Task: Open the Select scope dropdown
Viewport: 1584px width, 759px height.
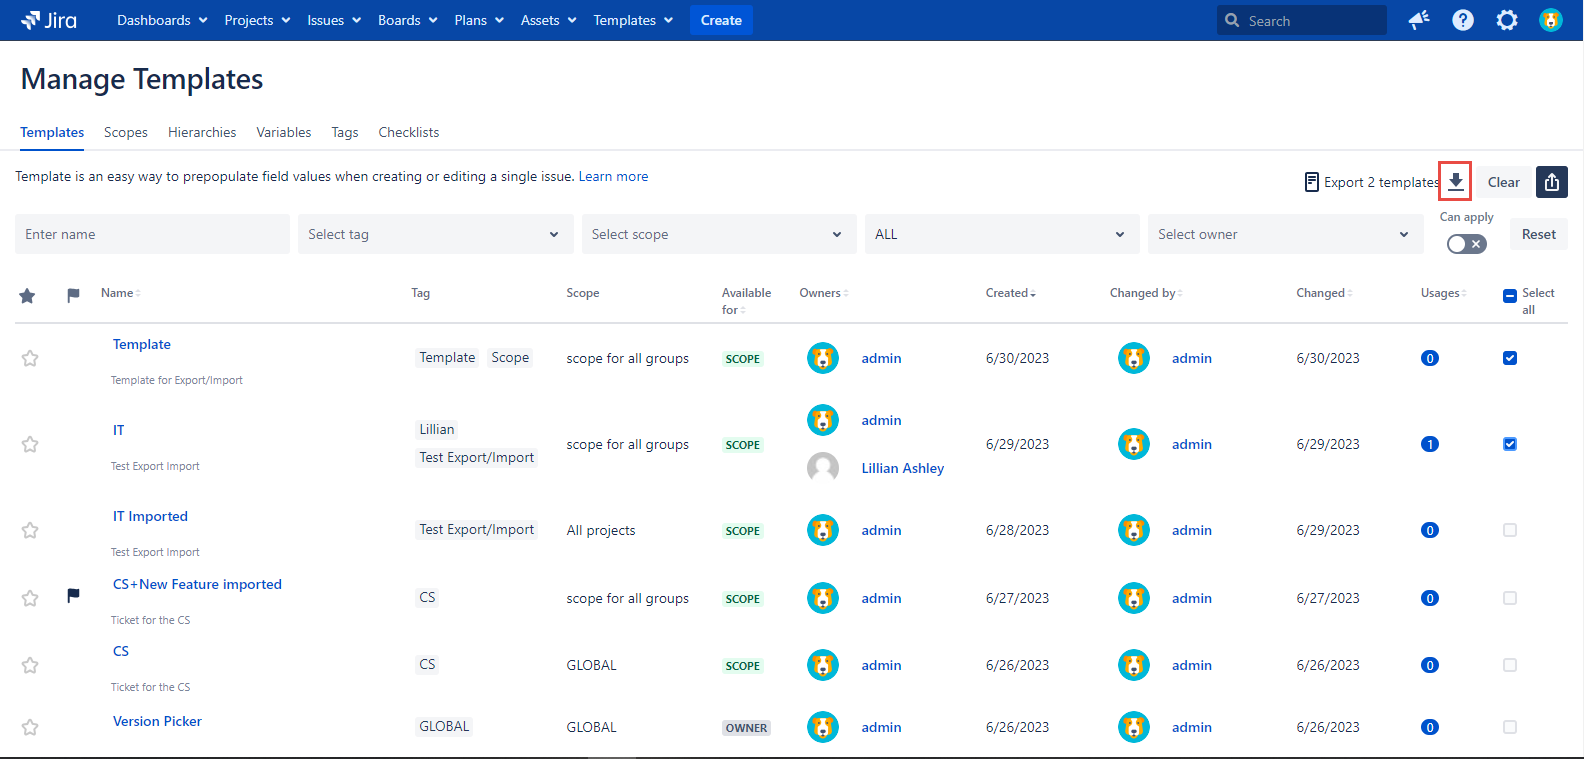Action: 718,234
